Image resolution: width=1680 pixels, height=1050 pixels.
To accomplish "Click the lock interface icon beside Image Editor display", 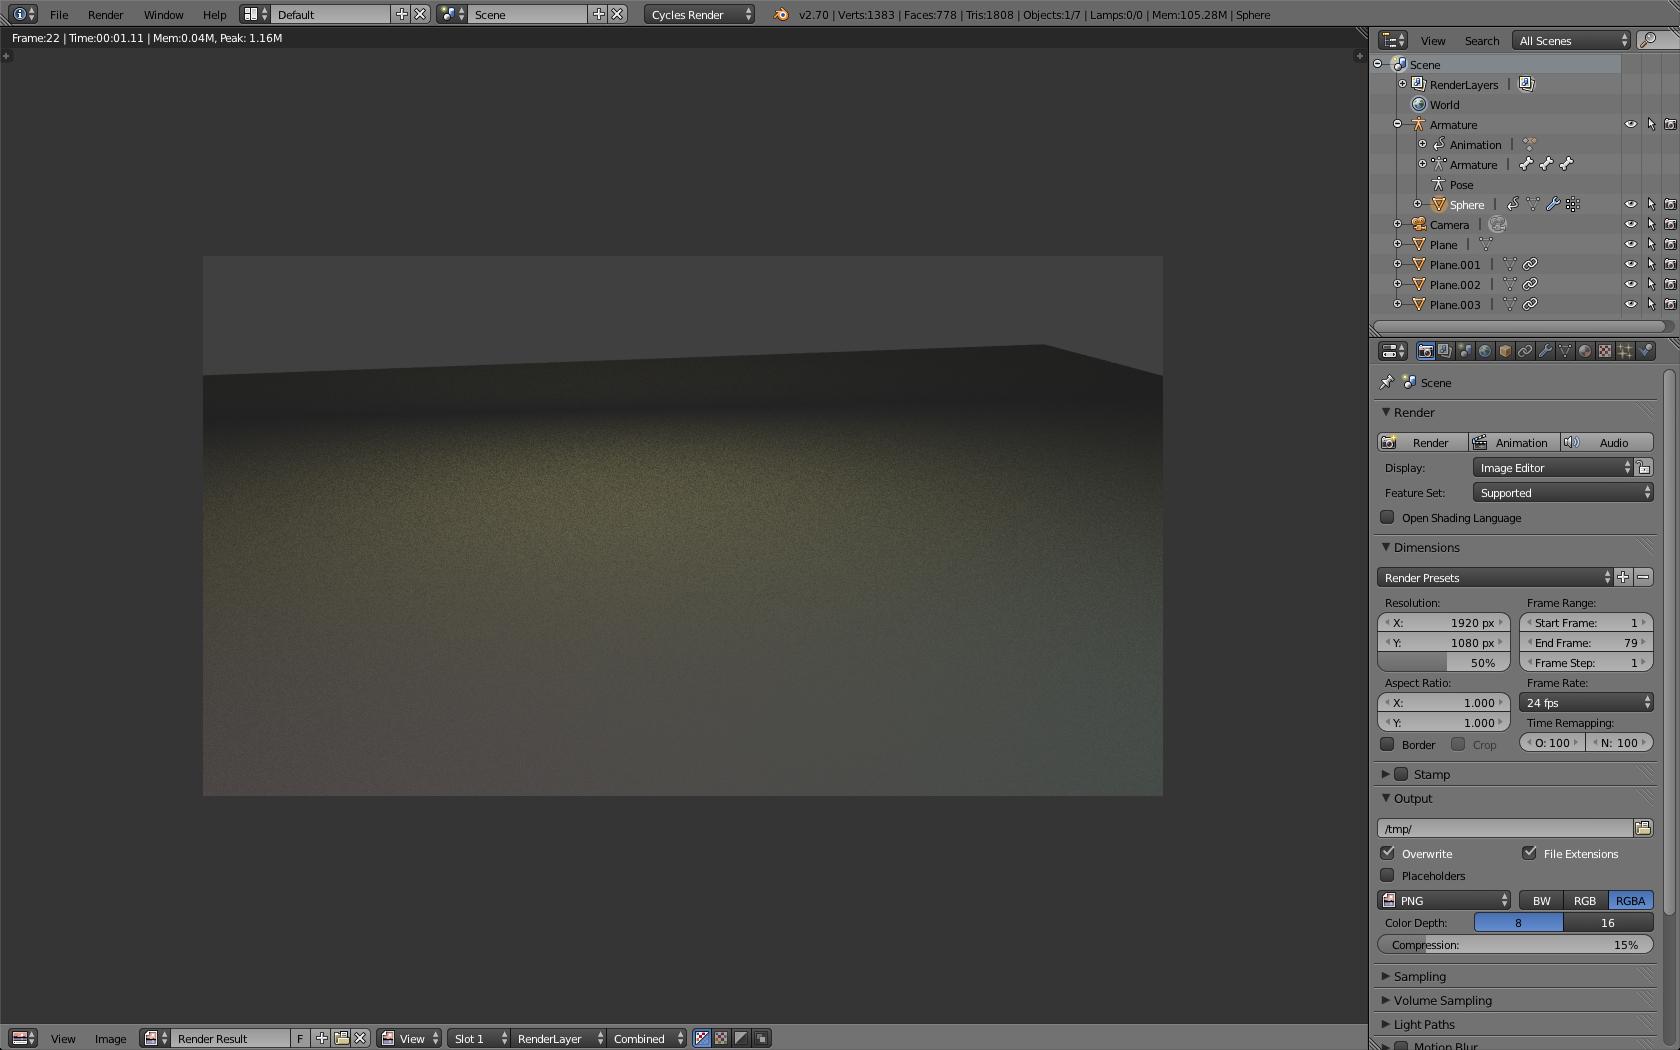I will click(1643, 467).
